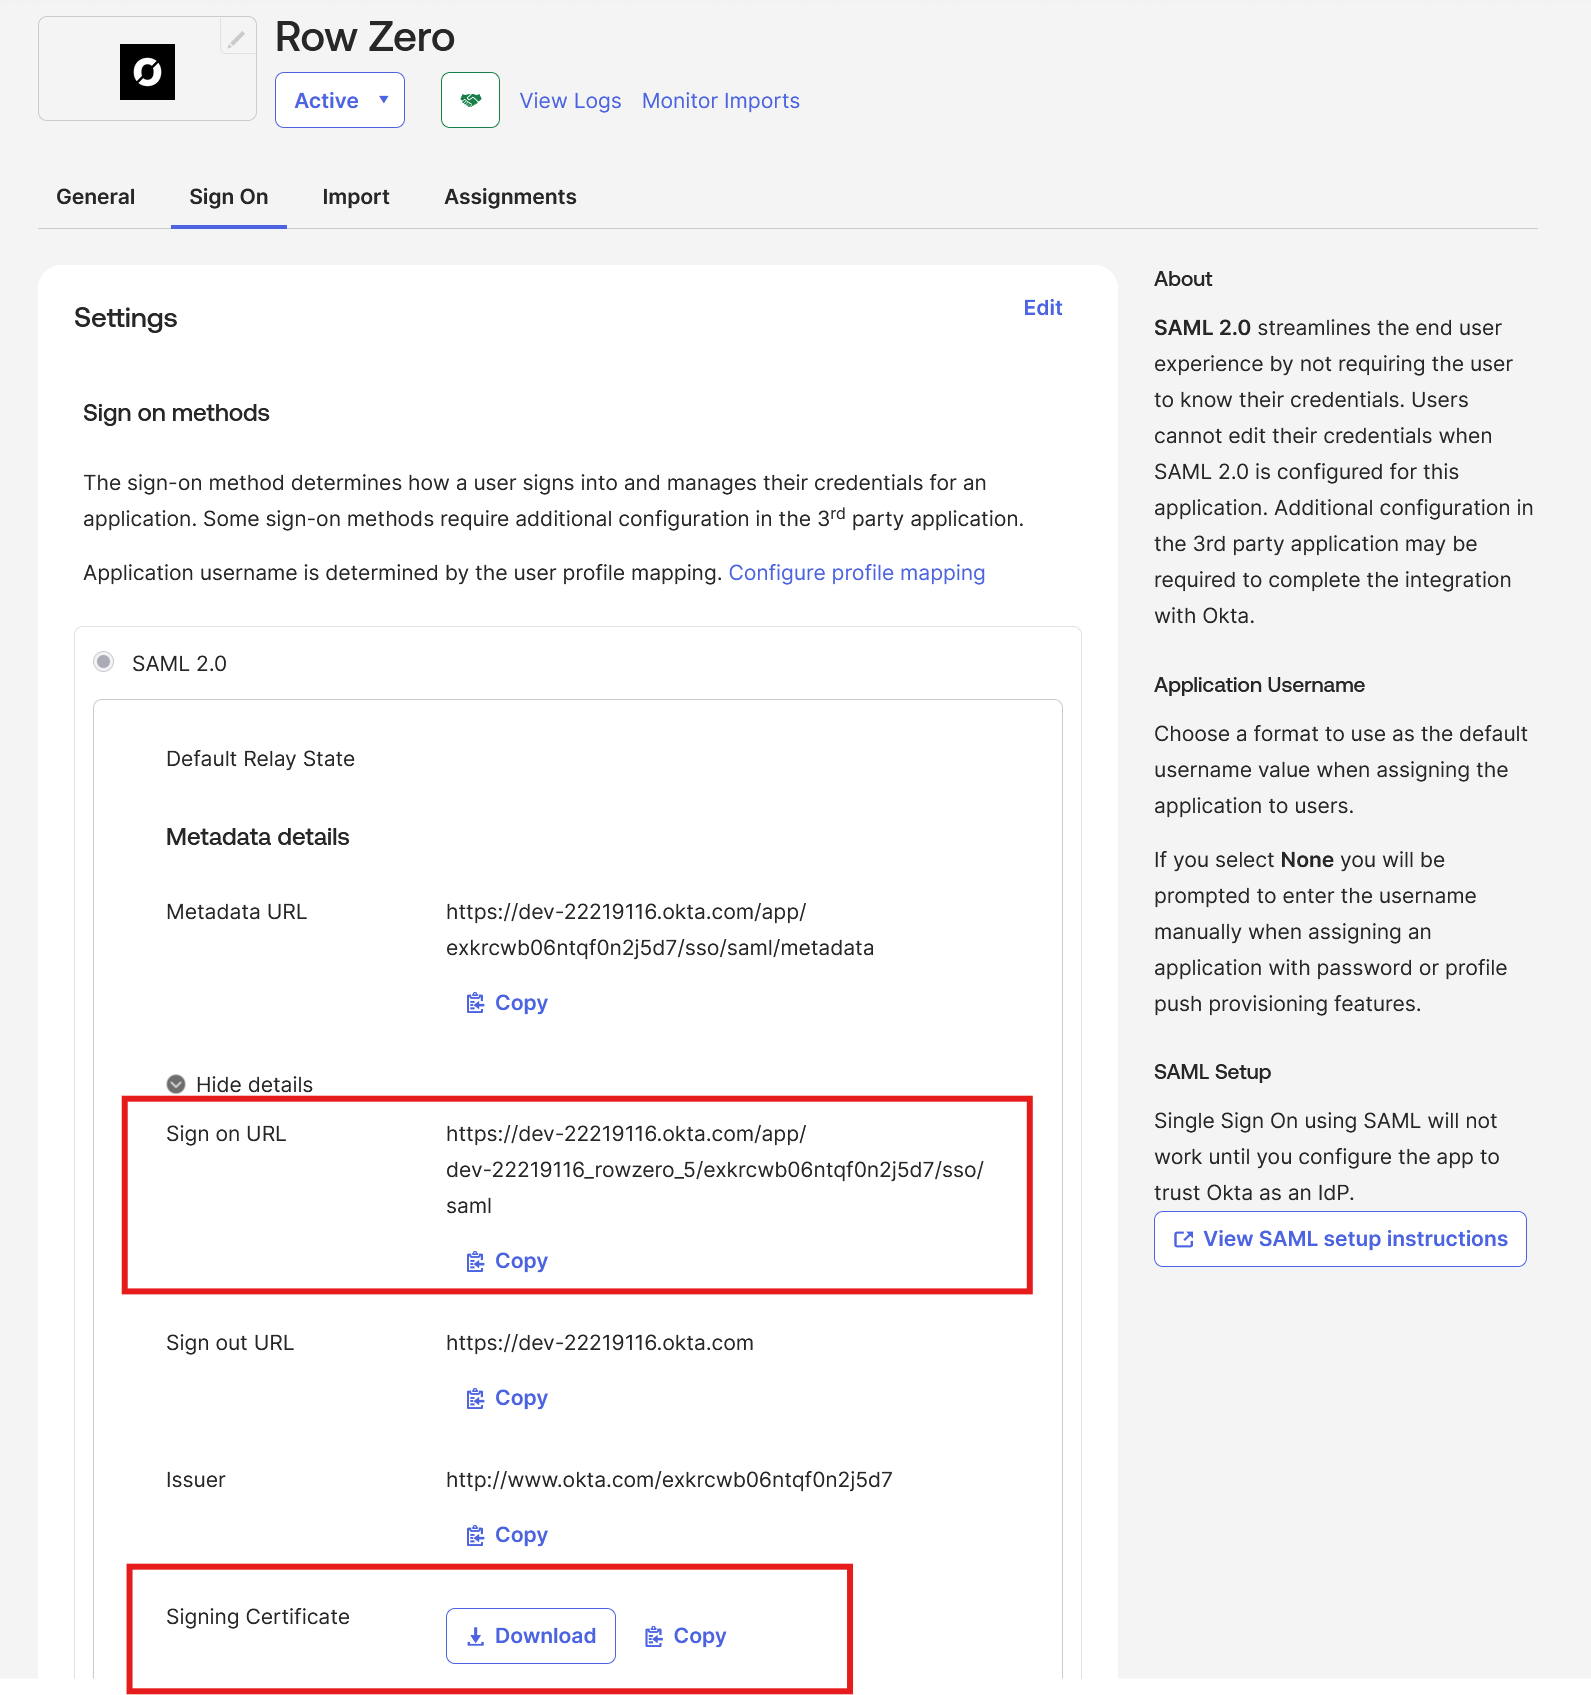Select the Sign On tab
This screenshot has height=1695, width=1591.
(228, 197)
